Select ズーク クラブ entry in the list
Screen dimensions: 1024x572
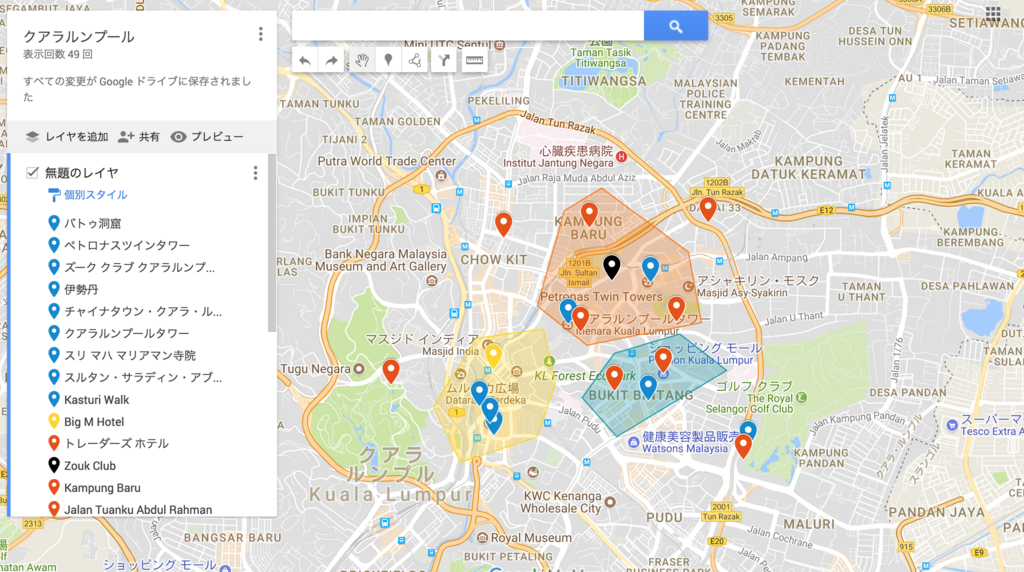[140, 268]
